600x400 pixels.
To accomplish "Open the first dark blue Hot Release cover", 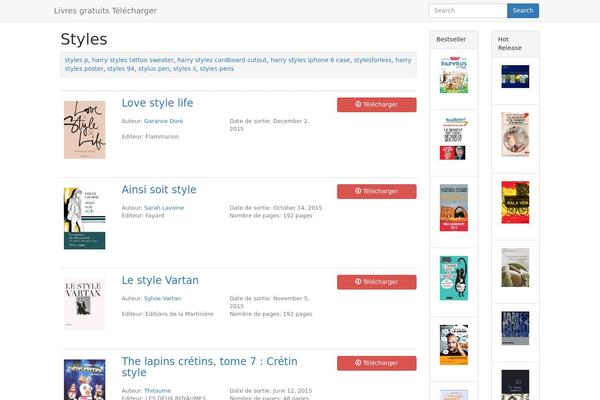I will point(515,77).
